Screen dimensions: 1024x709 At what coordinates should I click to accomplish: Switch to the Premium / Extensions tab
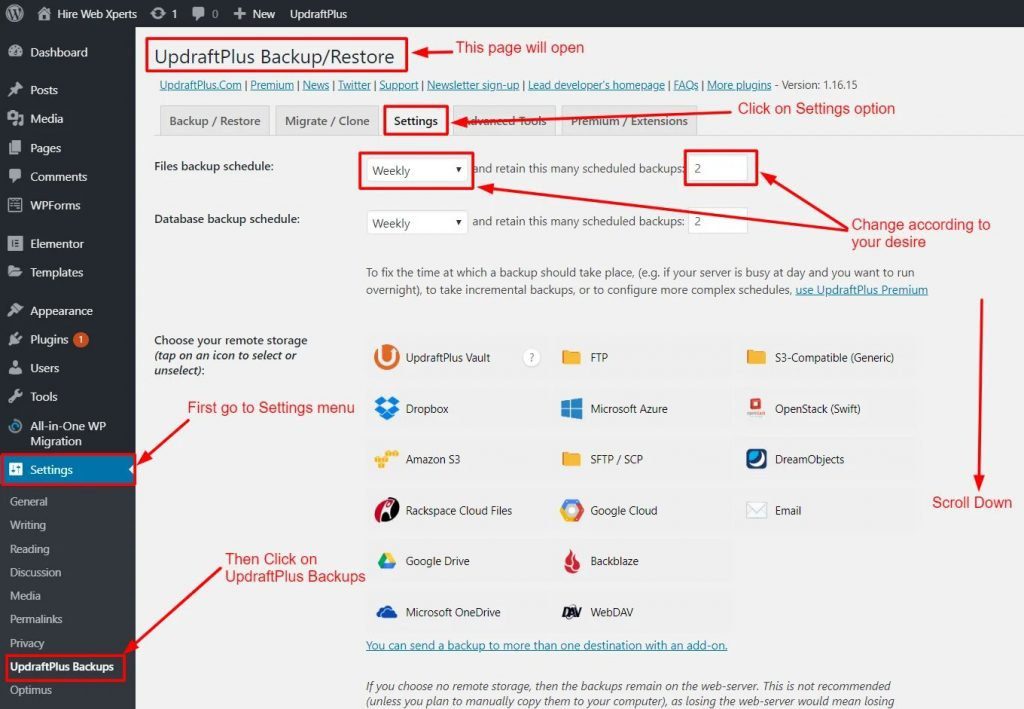(629, 121)
